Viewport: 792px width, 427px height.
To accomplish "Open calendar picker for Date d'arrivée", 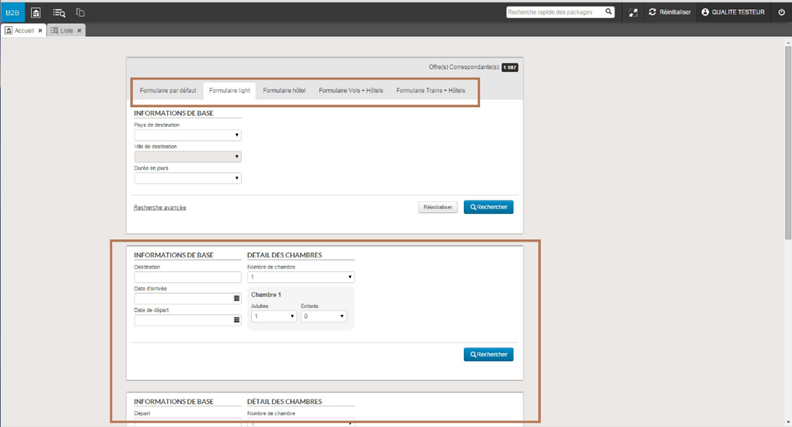I will tap(237, 298).
